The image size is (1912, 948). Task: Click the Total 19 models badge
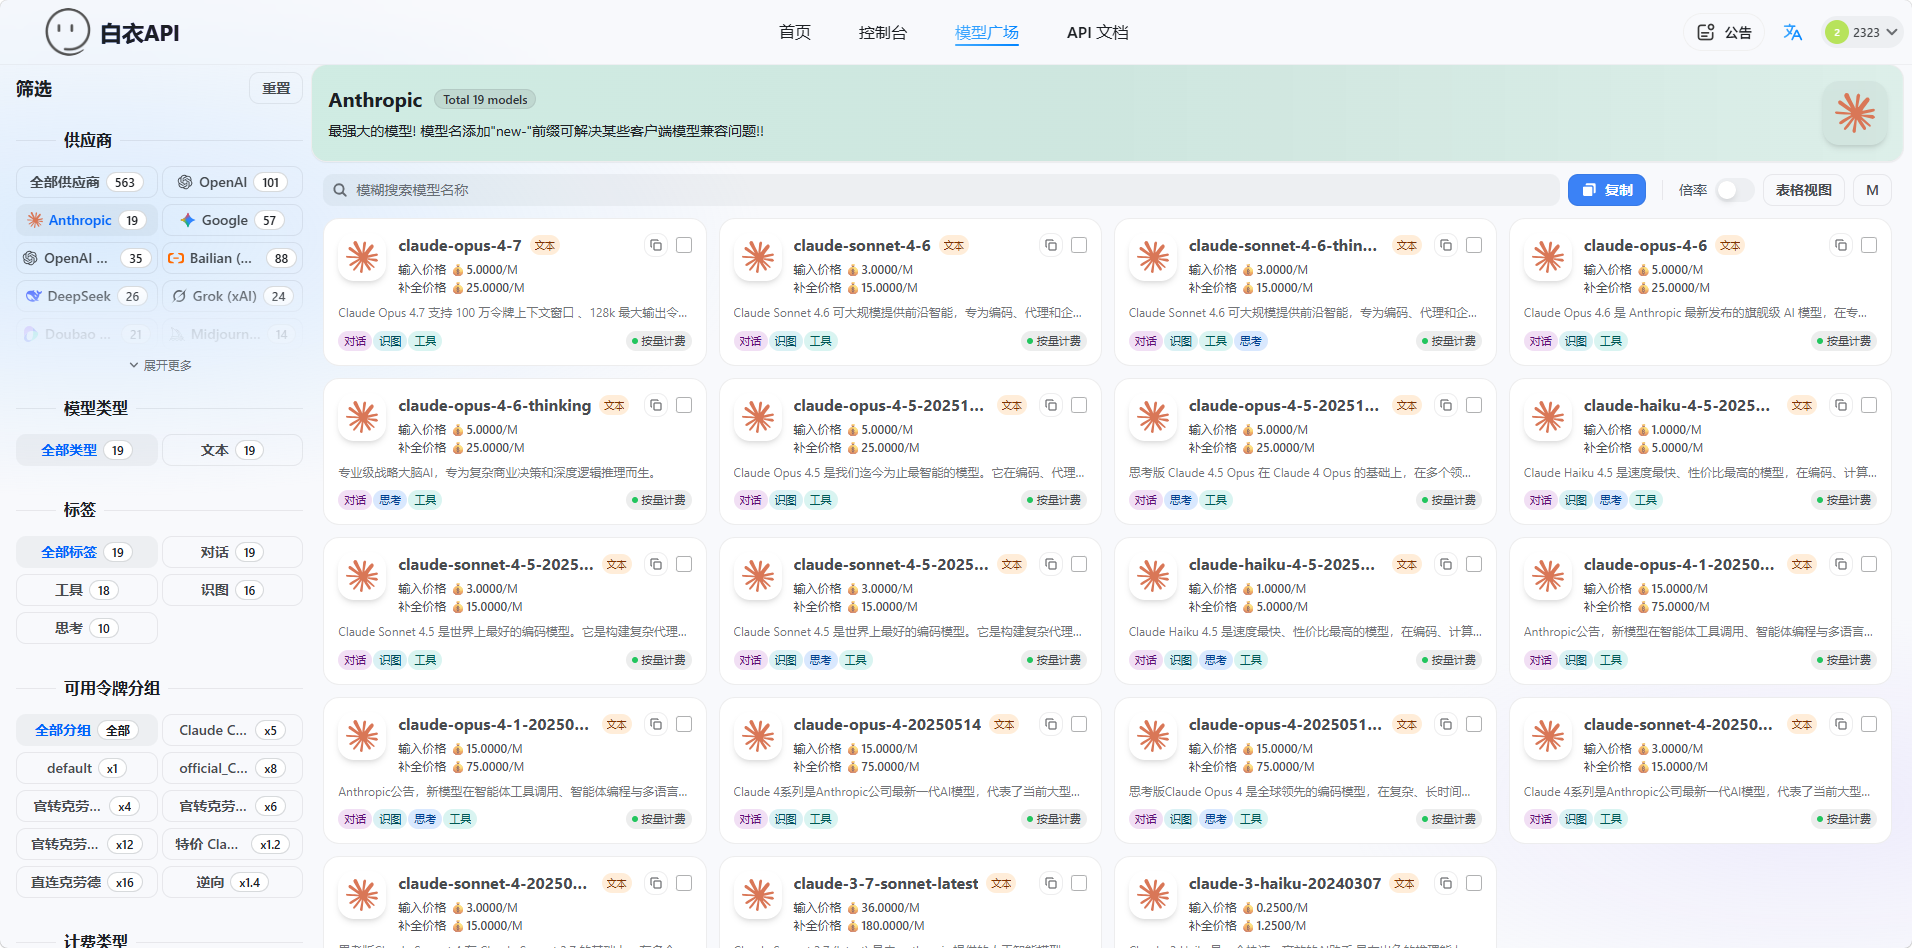click(x=485, y=100)
